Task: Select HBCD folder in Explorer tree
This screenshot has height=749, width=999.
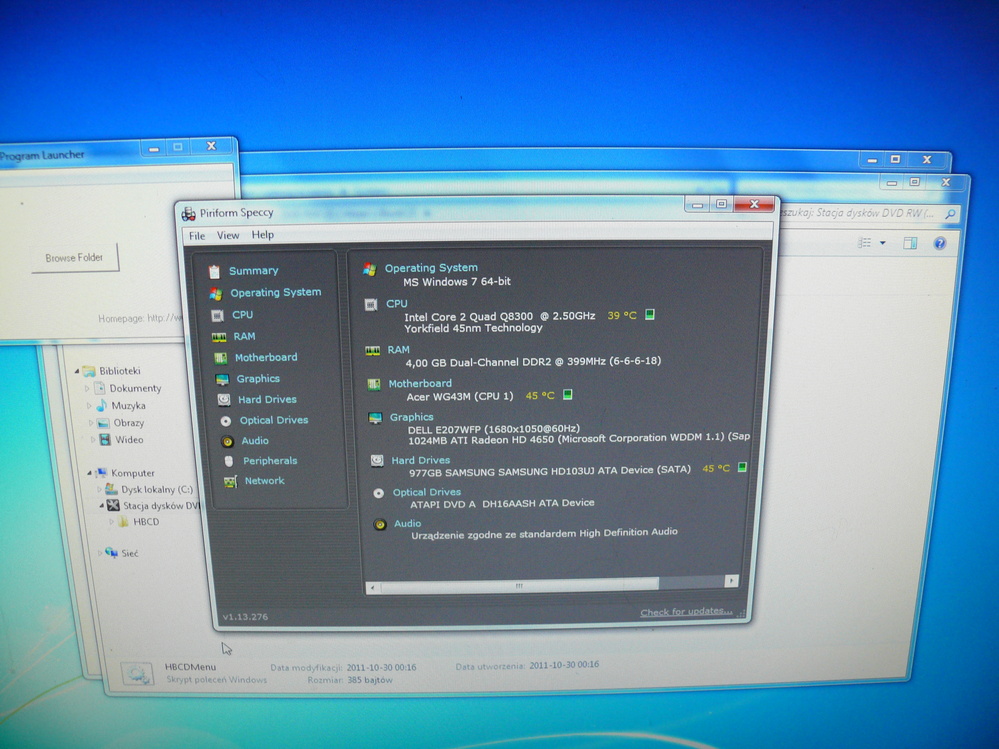Action: point(146,522)
